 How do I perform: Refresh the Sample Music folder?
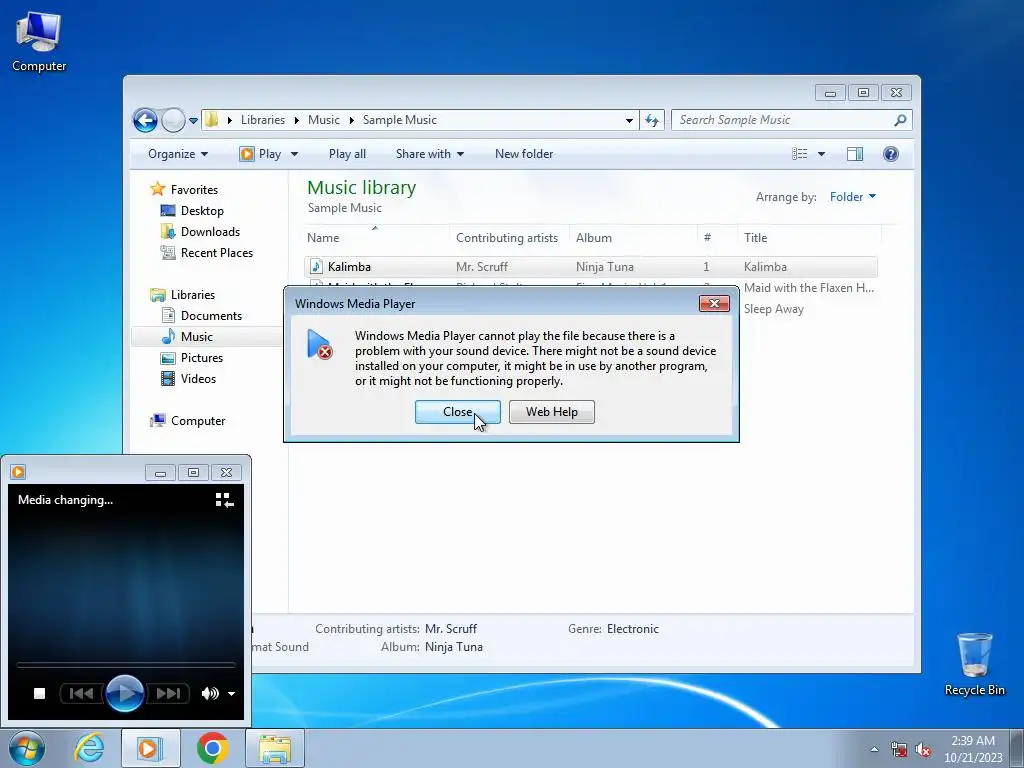(652, 120)
